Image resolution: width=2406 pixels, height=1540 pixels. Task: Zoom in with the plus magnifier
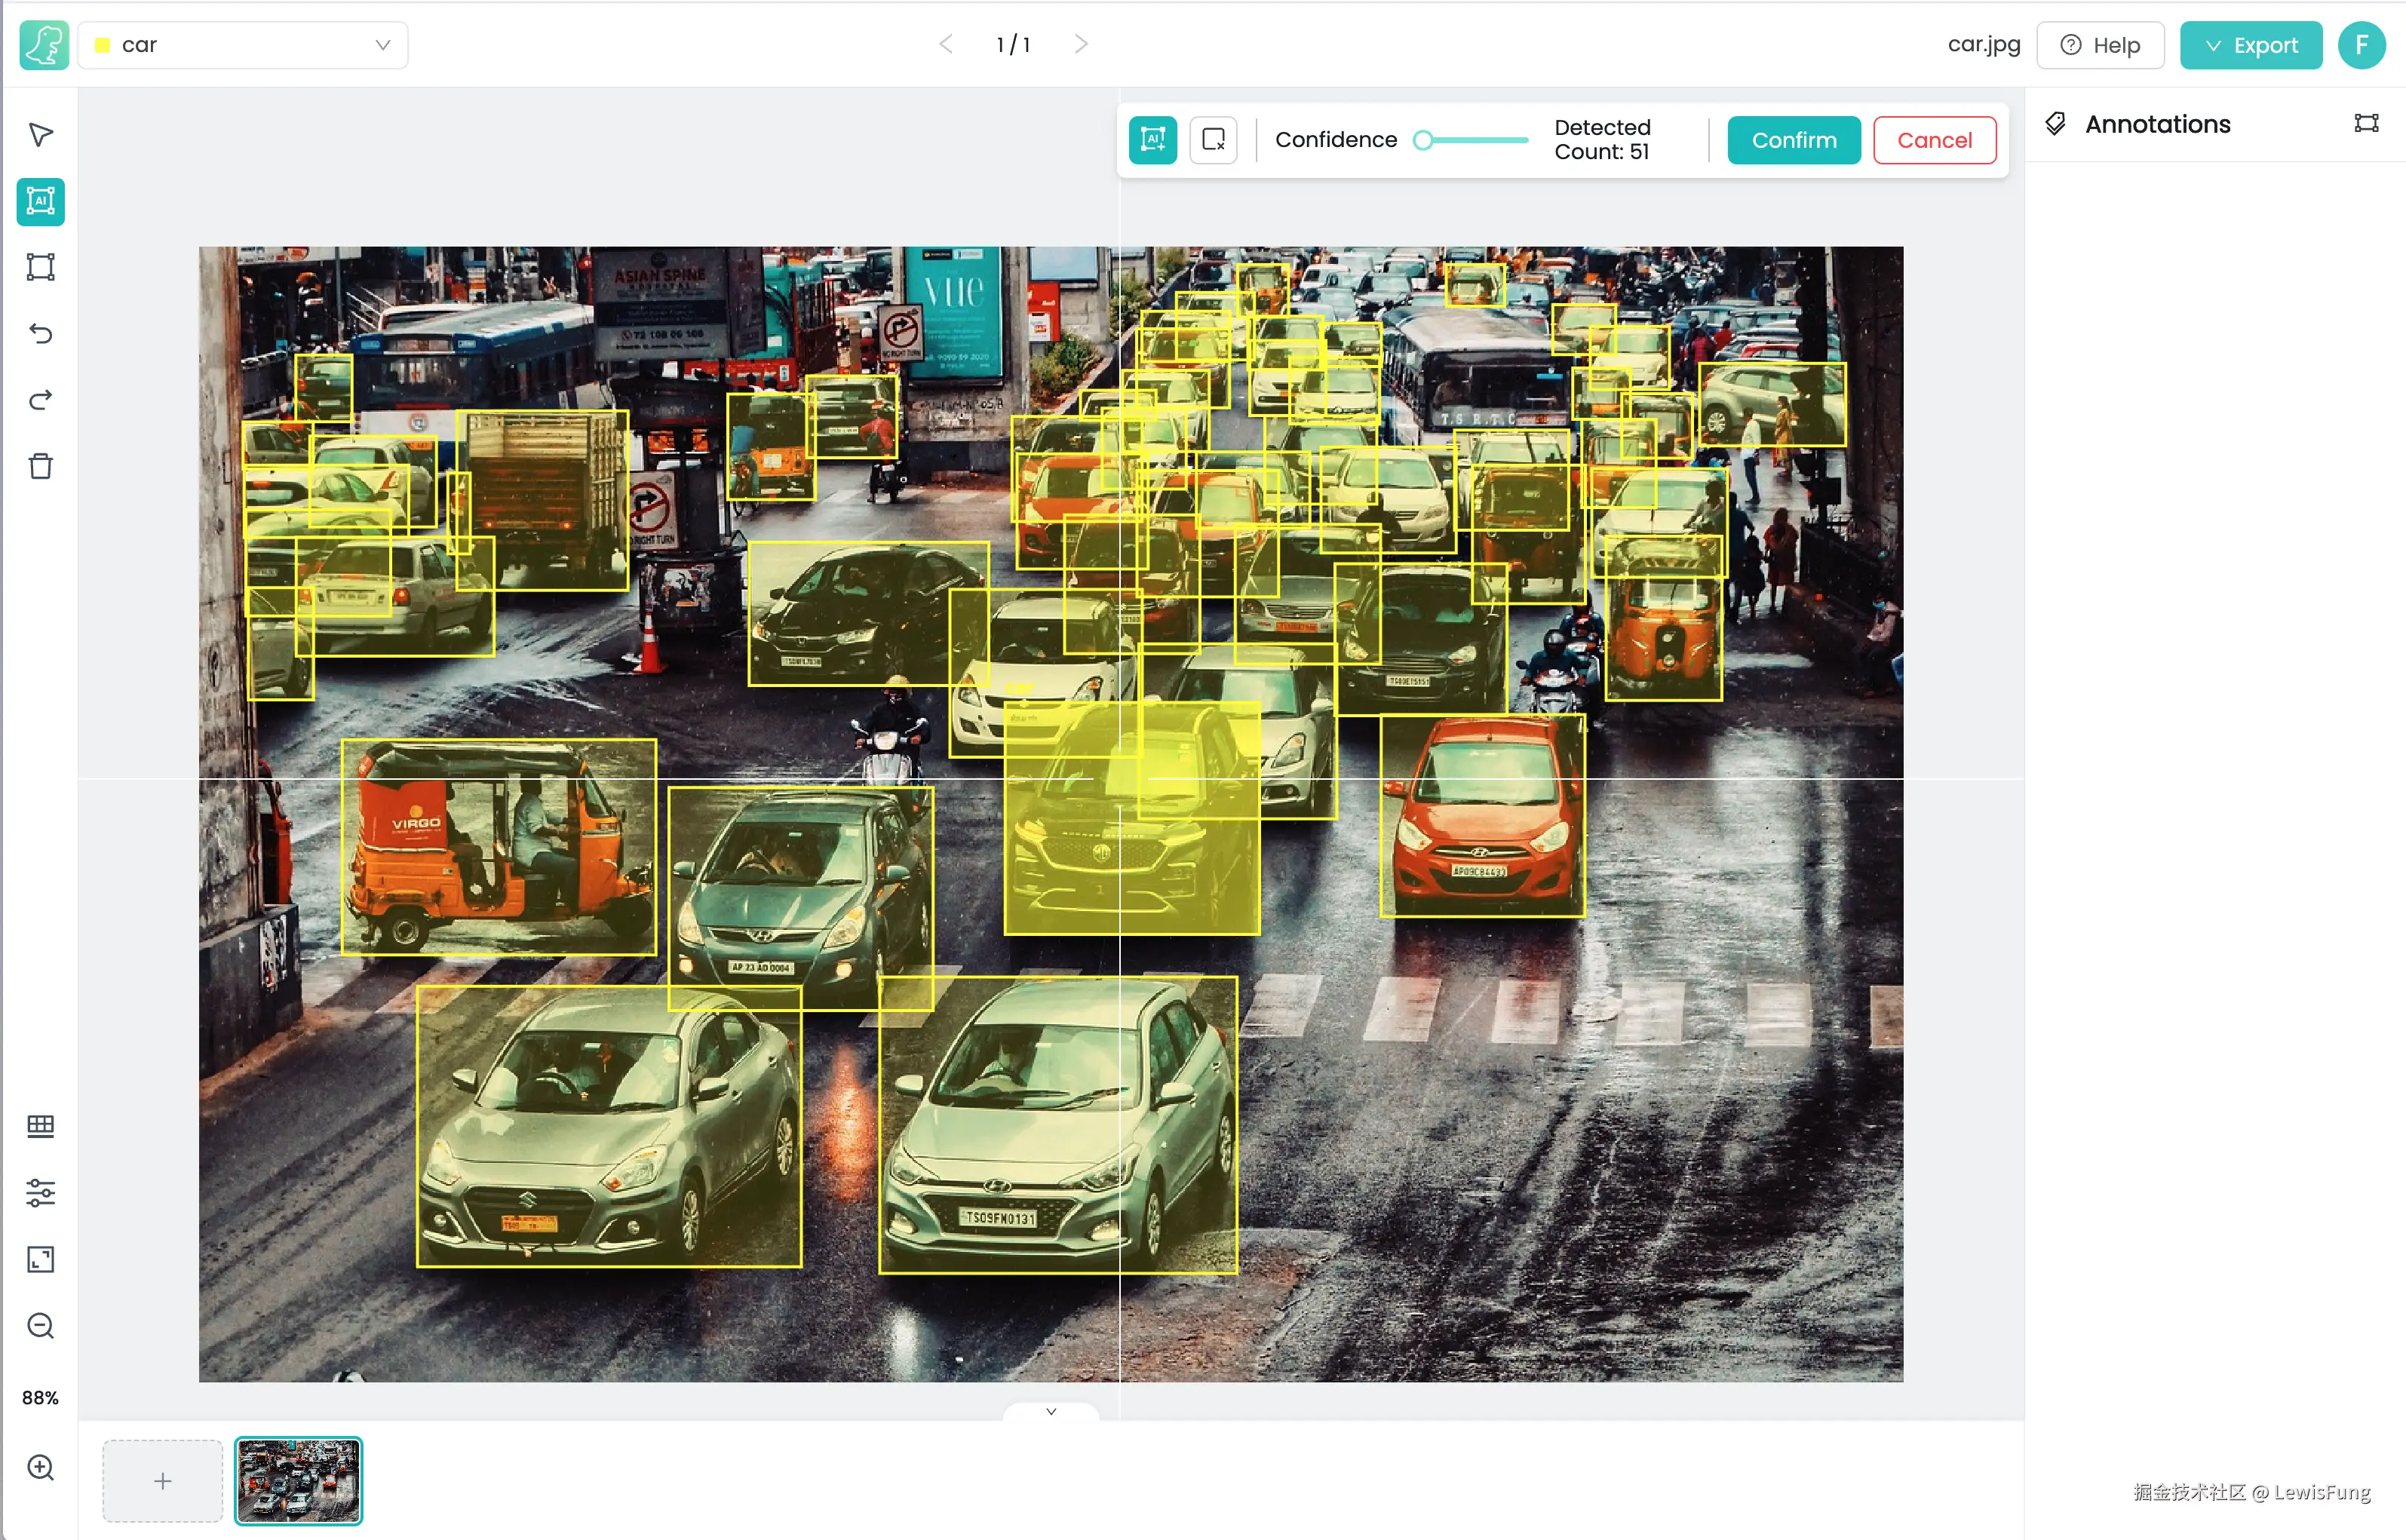tap(40, 1467)
